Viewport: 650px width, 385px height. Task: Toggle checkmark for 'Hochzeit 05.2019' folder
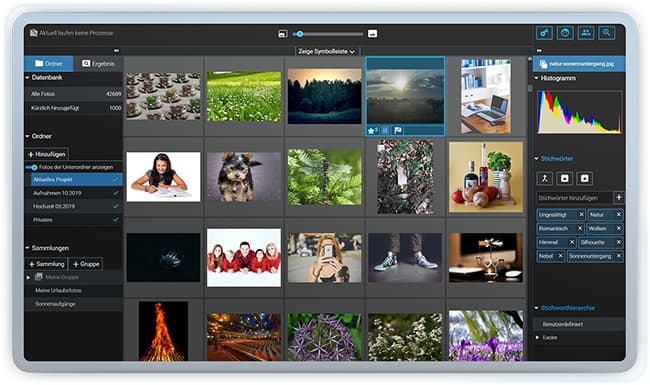click(x=116, y=206)
